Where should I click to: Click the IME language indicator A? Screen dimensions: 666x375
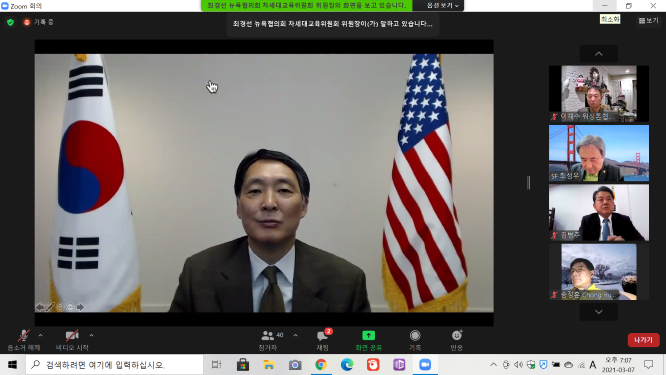point(593,364)
